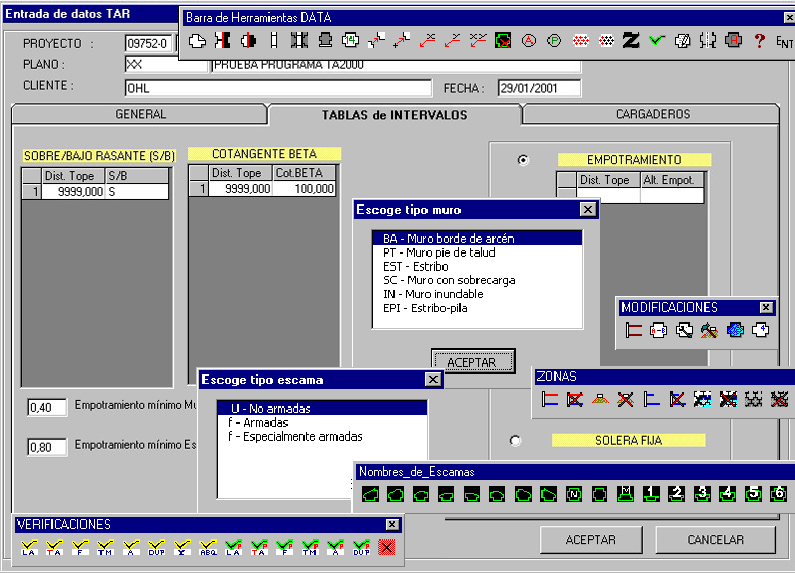Image resolution: width=795 pixels, height=573 pixels.
Task: Click the green panel with red cross icon
Action: coord(503,41)
